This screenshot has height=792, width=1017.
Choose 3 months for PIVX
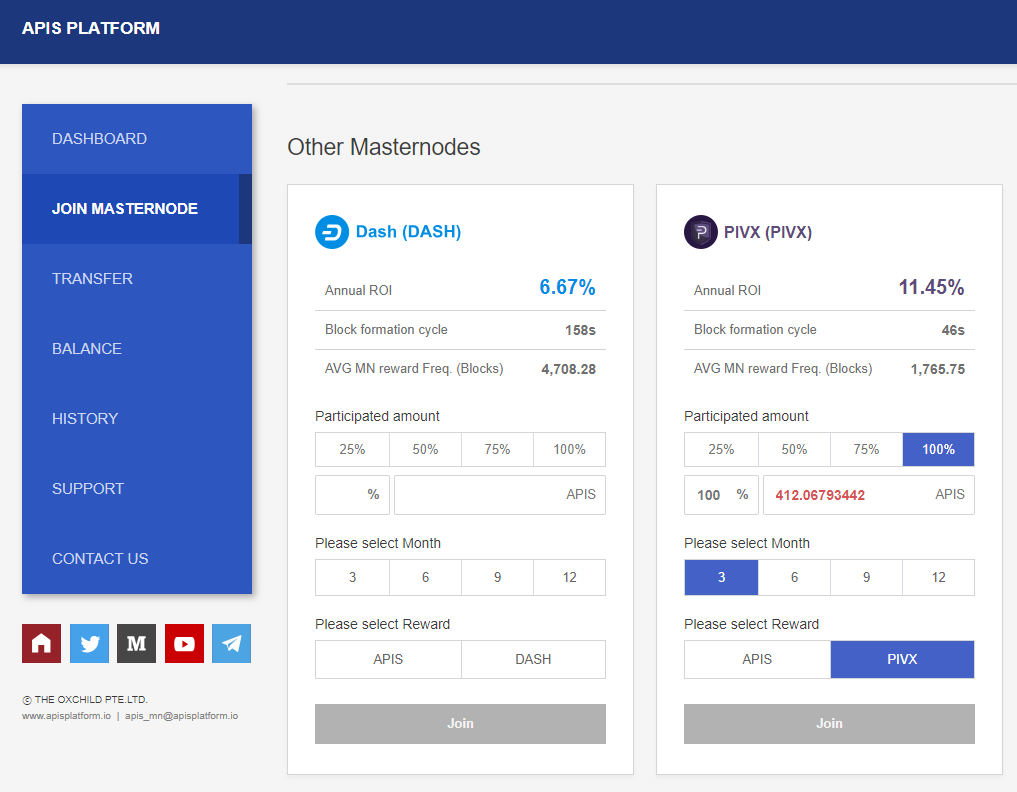tap(721, 577)
